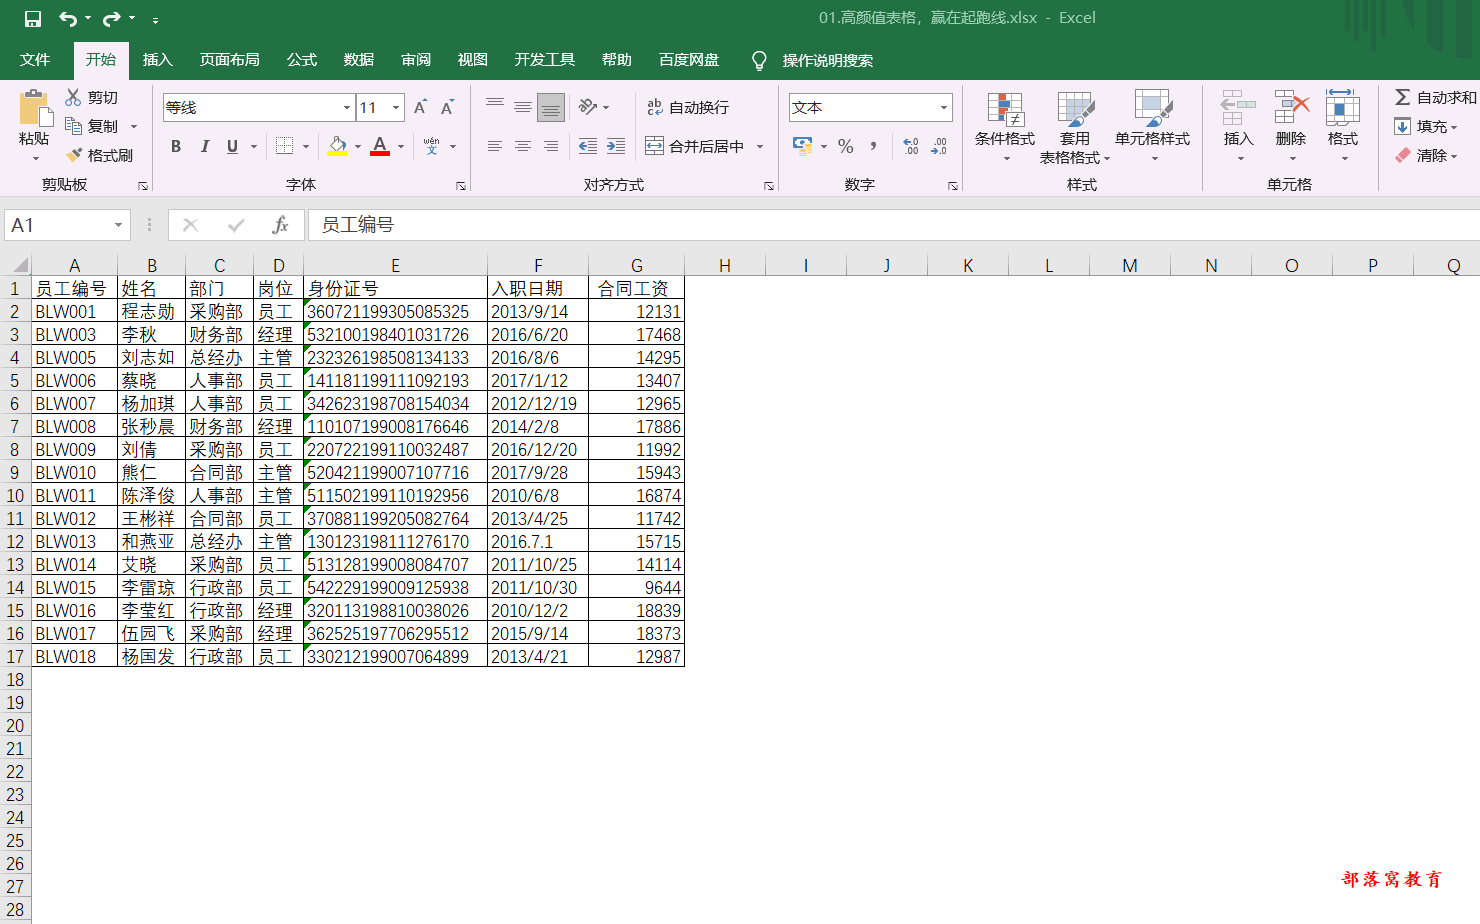Click the Redo arrow icon

(x=111, y=19)
